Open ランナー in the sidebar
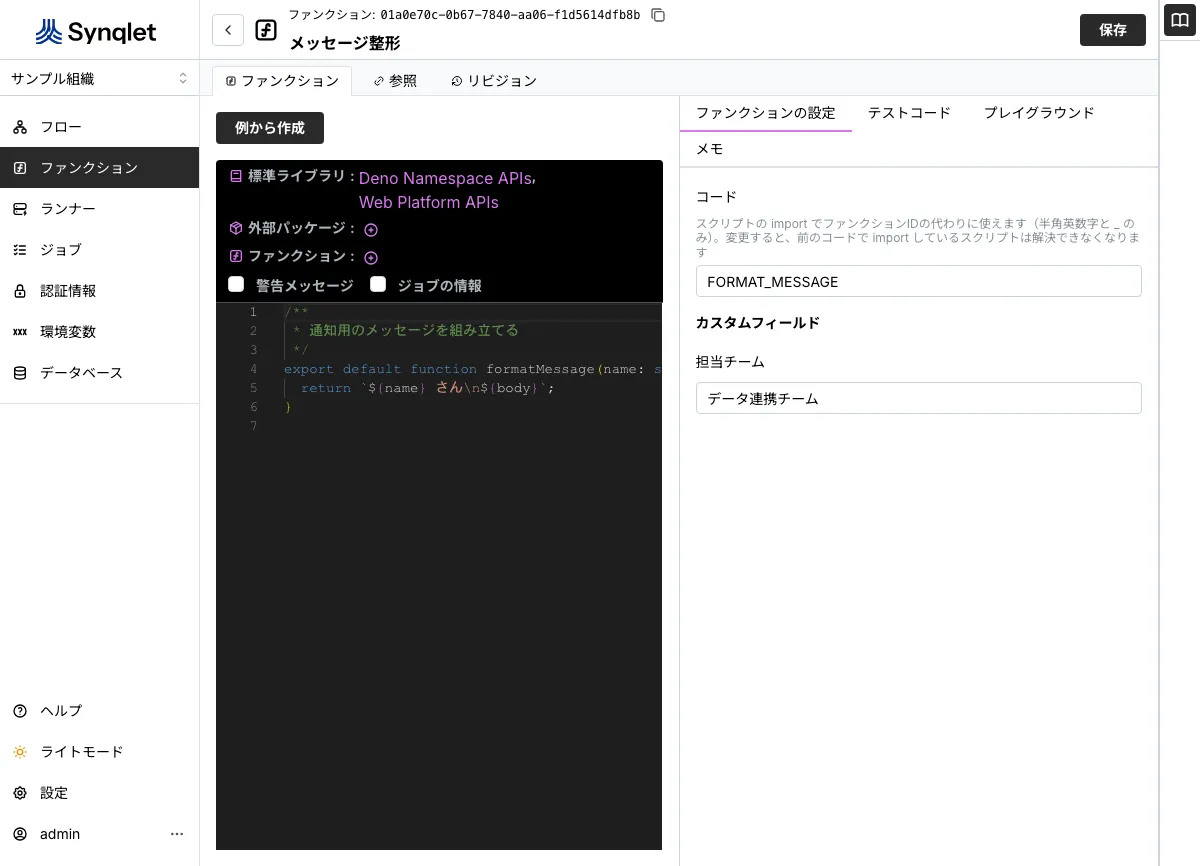The height and width of the screenshot is (866, 1200). click(99, 209)
